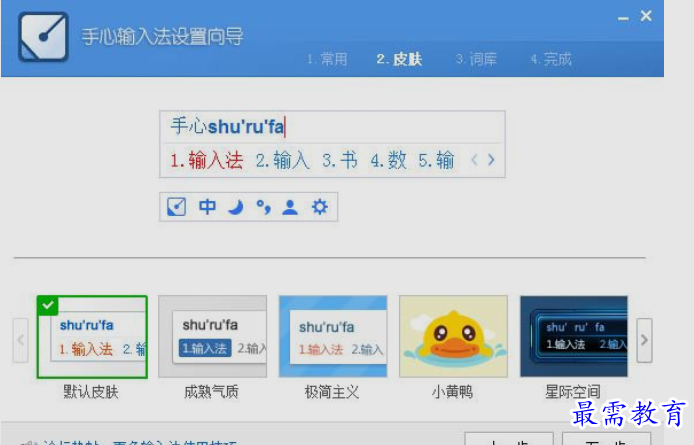Switch to step 3.词库
This screenshot has width=694, height=445.
pyautogui.click(x=476, y=59)
